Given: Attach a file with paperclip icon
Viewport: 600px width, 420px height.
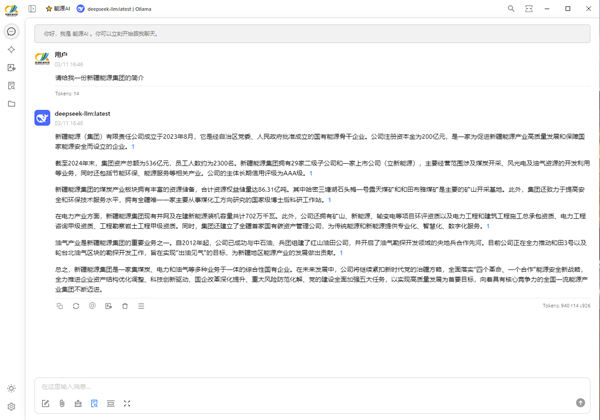Looking at the screenshot, I should pos(61,403).
